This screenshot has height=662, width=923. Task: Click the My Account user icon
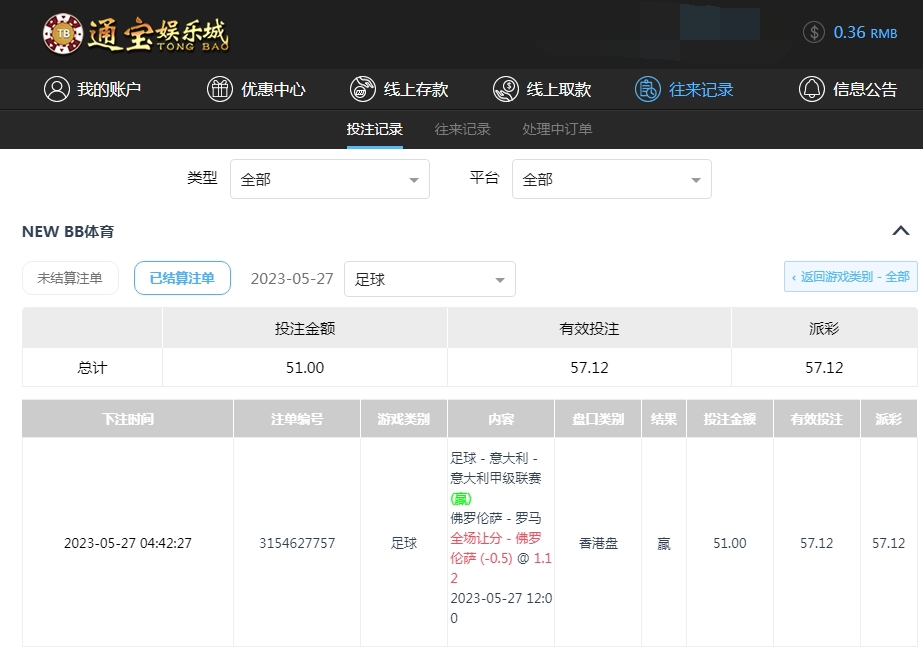[57, 89]
